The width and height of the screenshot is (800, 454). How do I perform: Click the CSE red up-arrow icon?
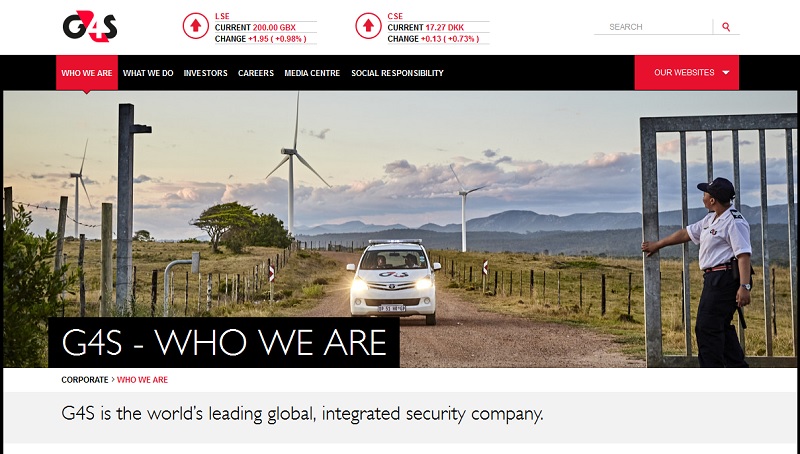click(368, 26)
